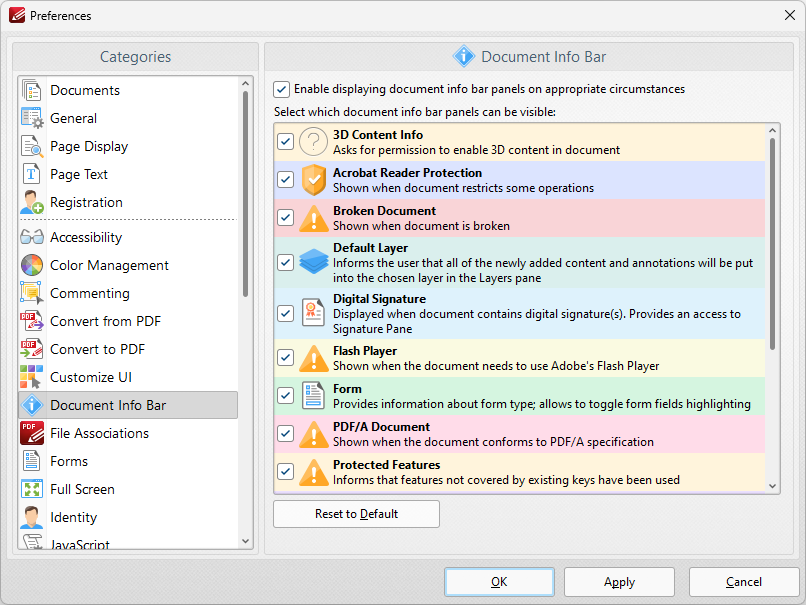Click the Categories list scrollbar thumb
This screenshot has height=605, width=806.
coord(245,194)
